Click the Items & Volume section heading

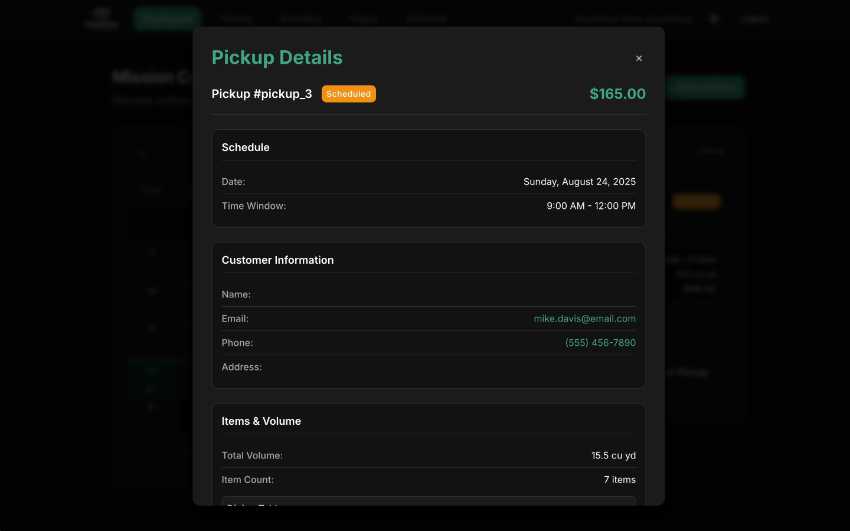(261, 421)
